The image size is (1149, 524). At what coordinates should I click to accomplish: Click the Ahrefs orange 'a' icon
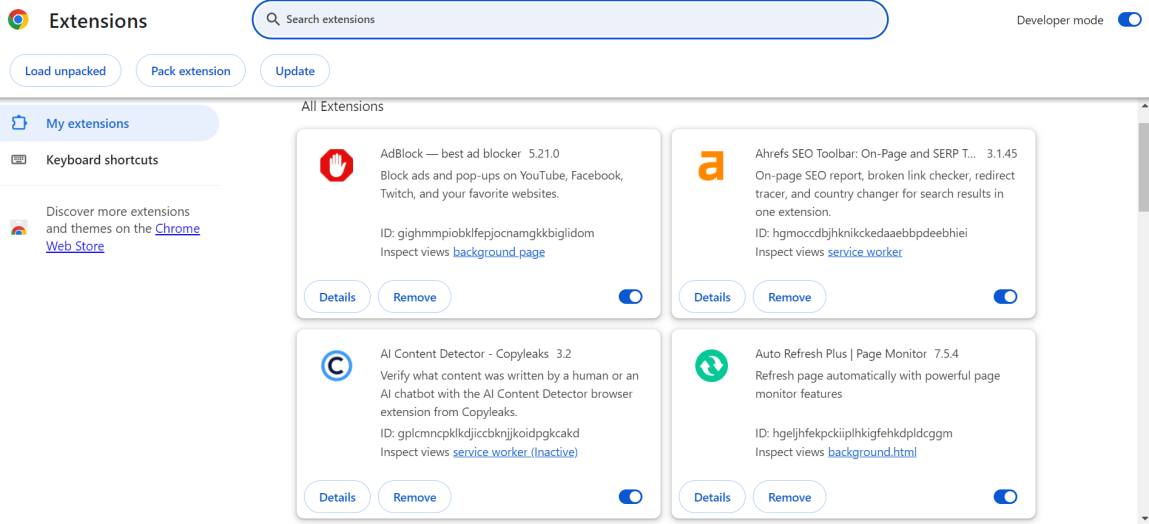(x=711, y=165)
